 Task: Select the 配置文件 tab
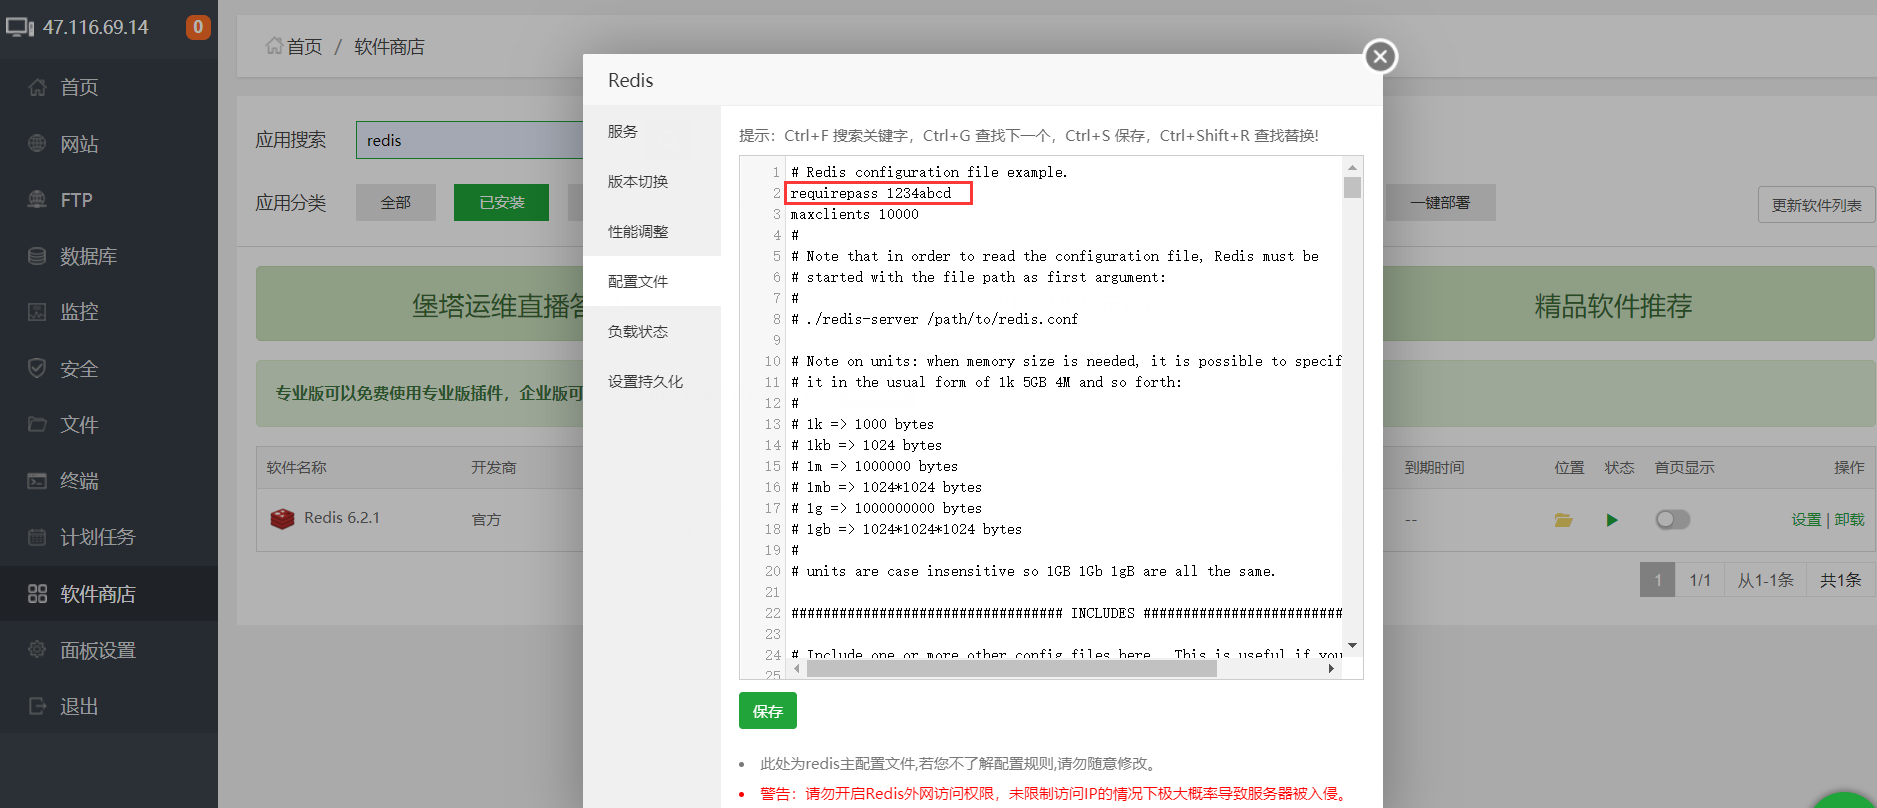652,281
